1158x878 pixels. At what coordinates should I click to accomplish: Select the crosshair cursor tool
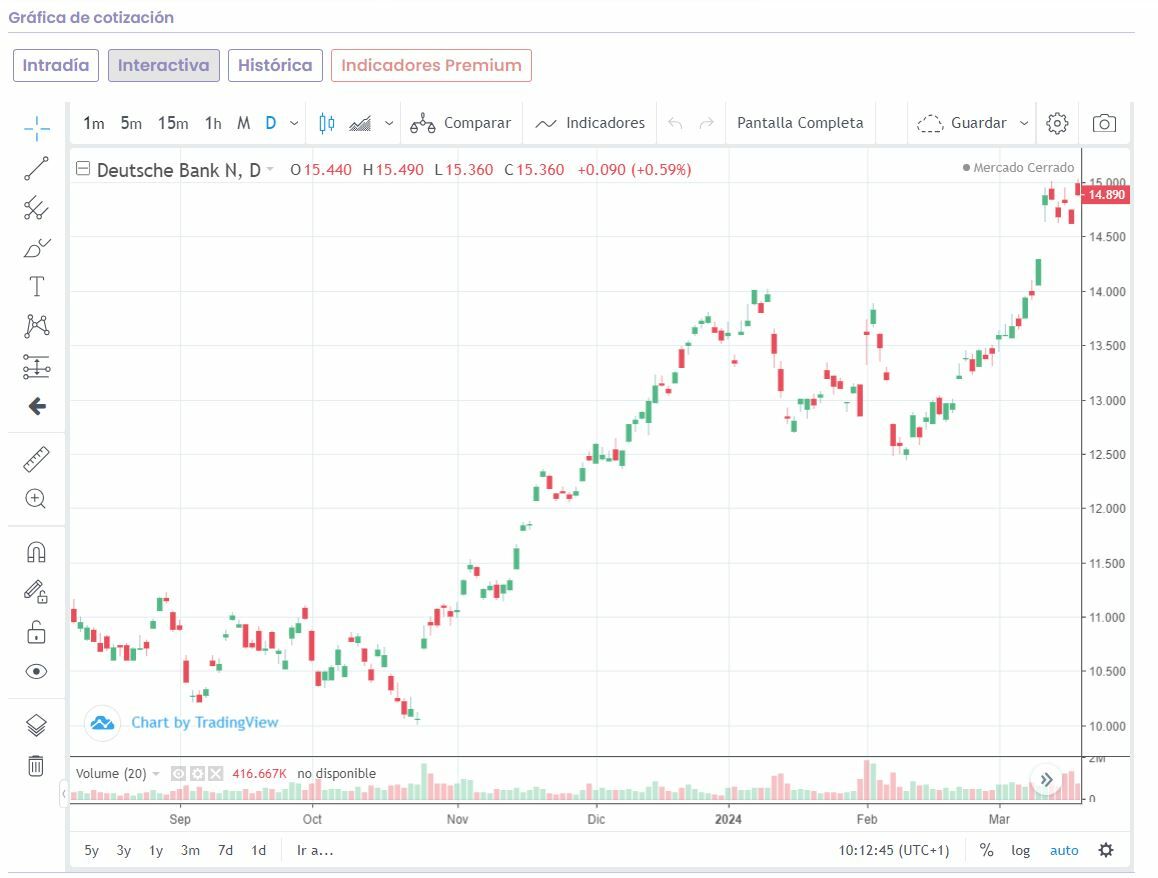pyautogui.click(x=36, y=128)
